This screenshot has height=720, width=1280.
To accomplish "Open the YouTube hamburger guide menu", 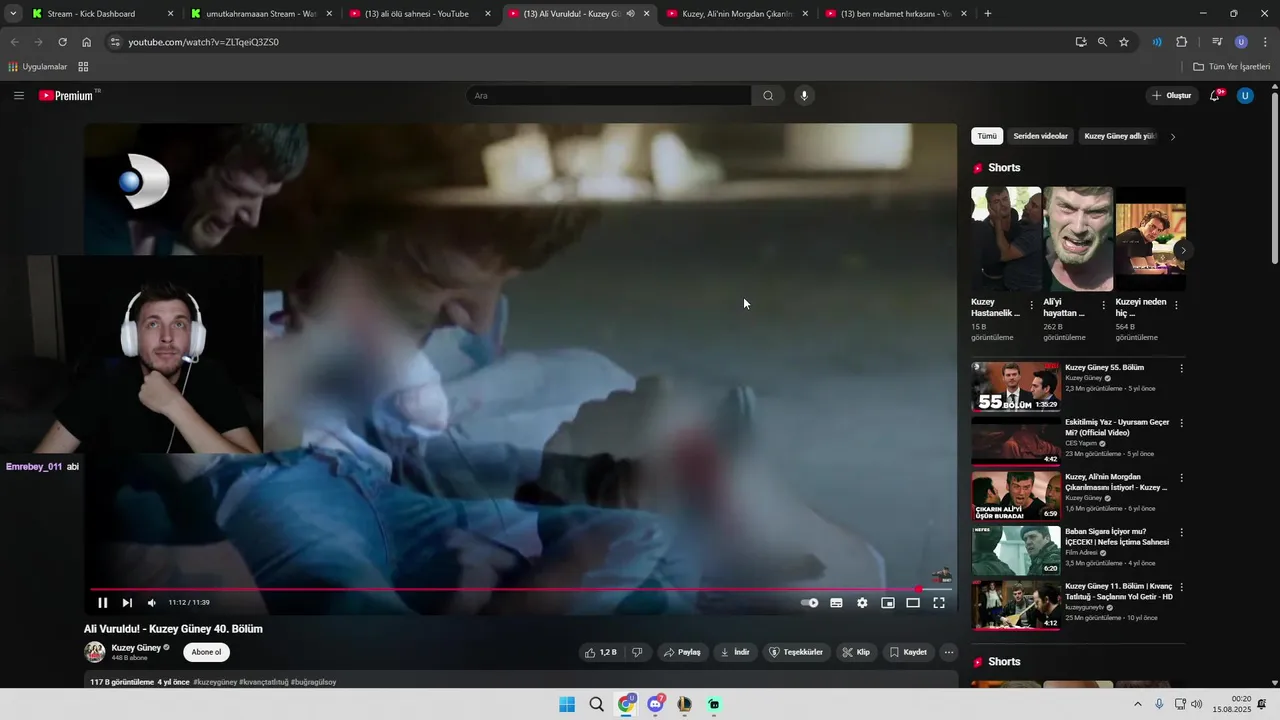I will click(19, 96).
